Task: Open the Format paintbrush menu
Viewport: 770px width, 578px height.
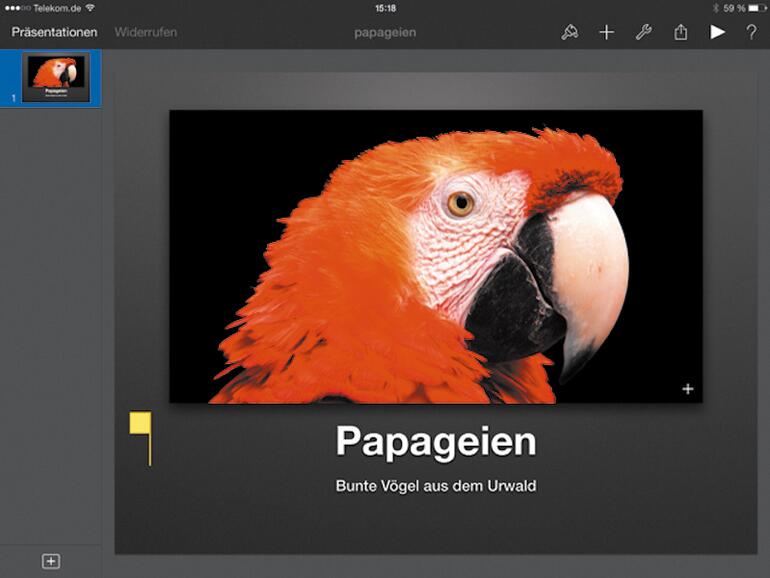Action: pos(570,32)
